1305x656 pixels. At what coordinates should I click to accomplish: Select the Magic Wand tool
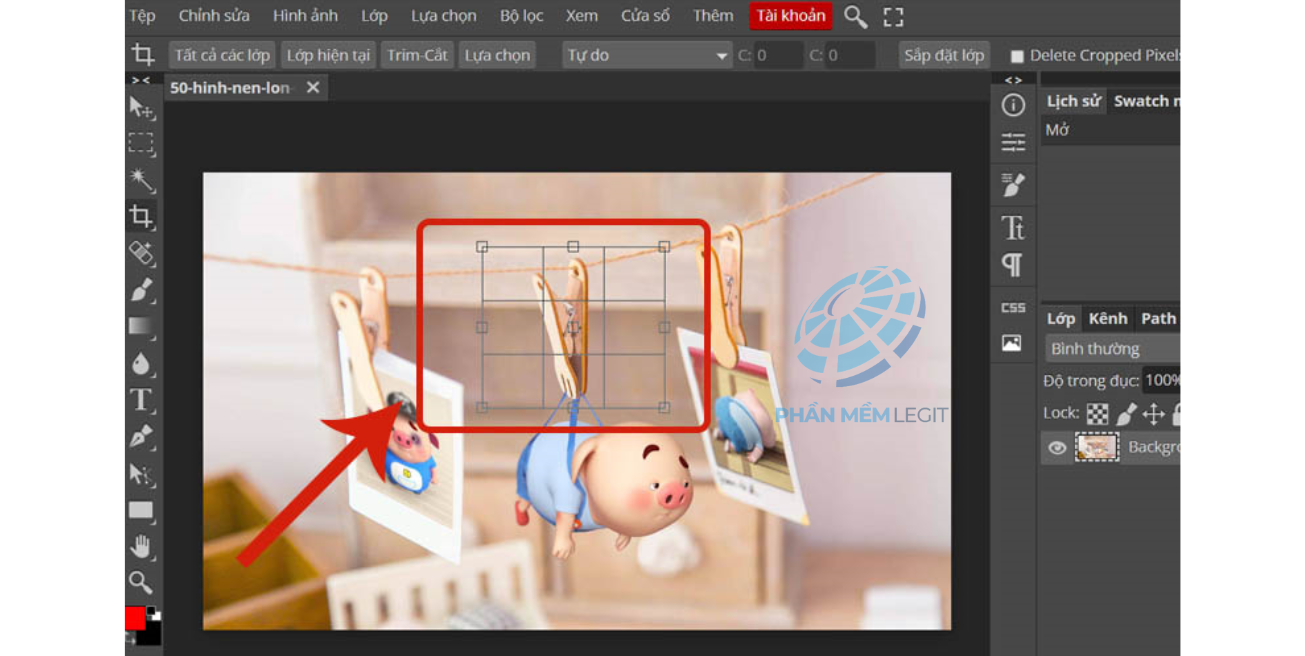[x=141, y=180]
